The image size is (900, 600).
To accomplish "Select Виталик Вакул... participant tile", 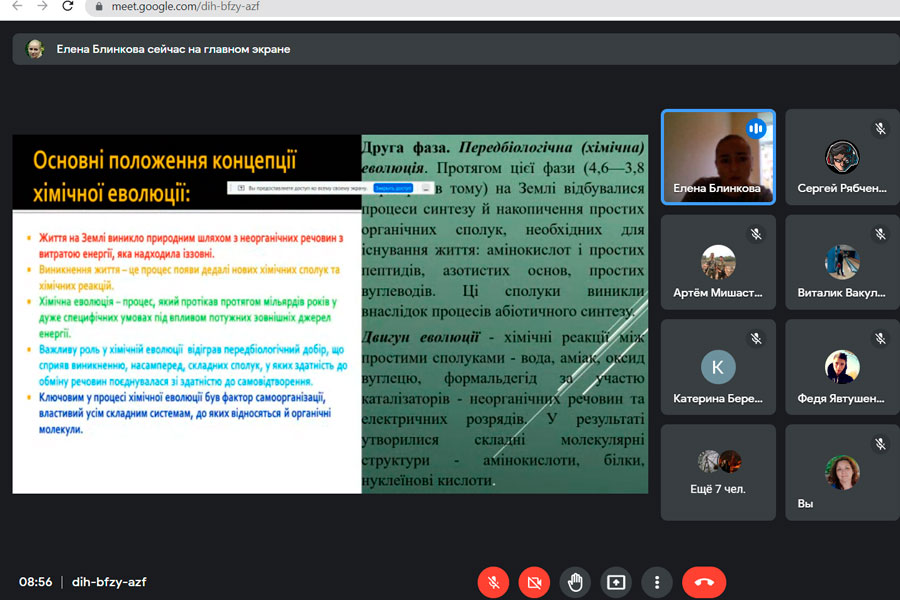I will click(842, 262).
